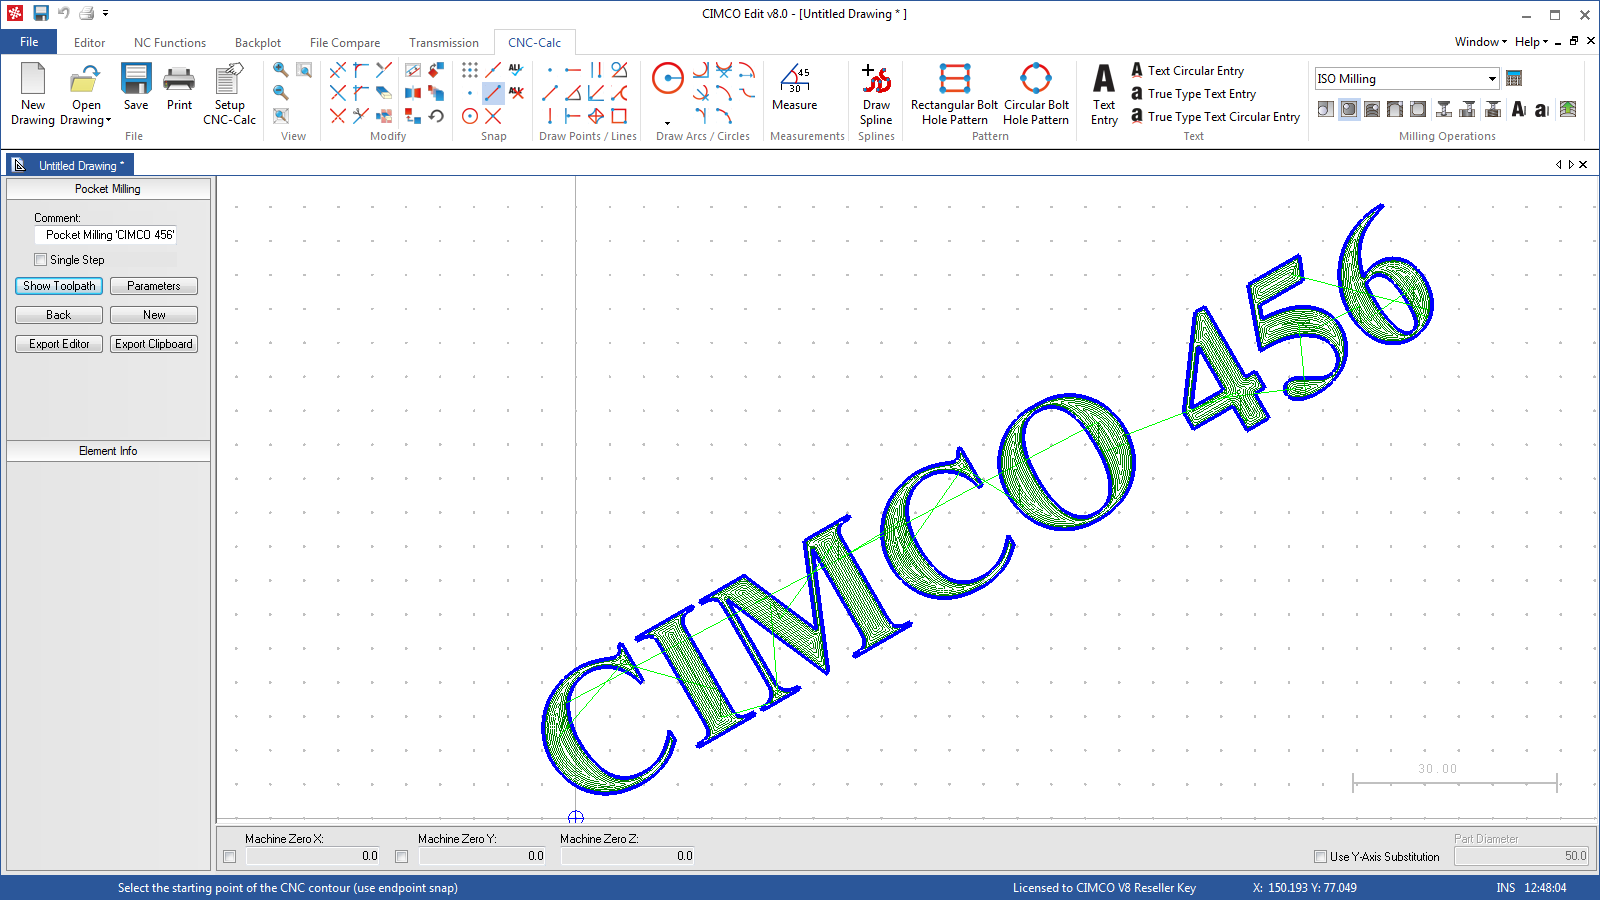Click the Zoom In magnifier icon
The height and width of the screenshot is (900, 1600).
[281, 70]
